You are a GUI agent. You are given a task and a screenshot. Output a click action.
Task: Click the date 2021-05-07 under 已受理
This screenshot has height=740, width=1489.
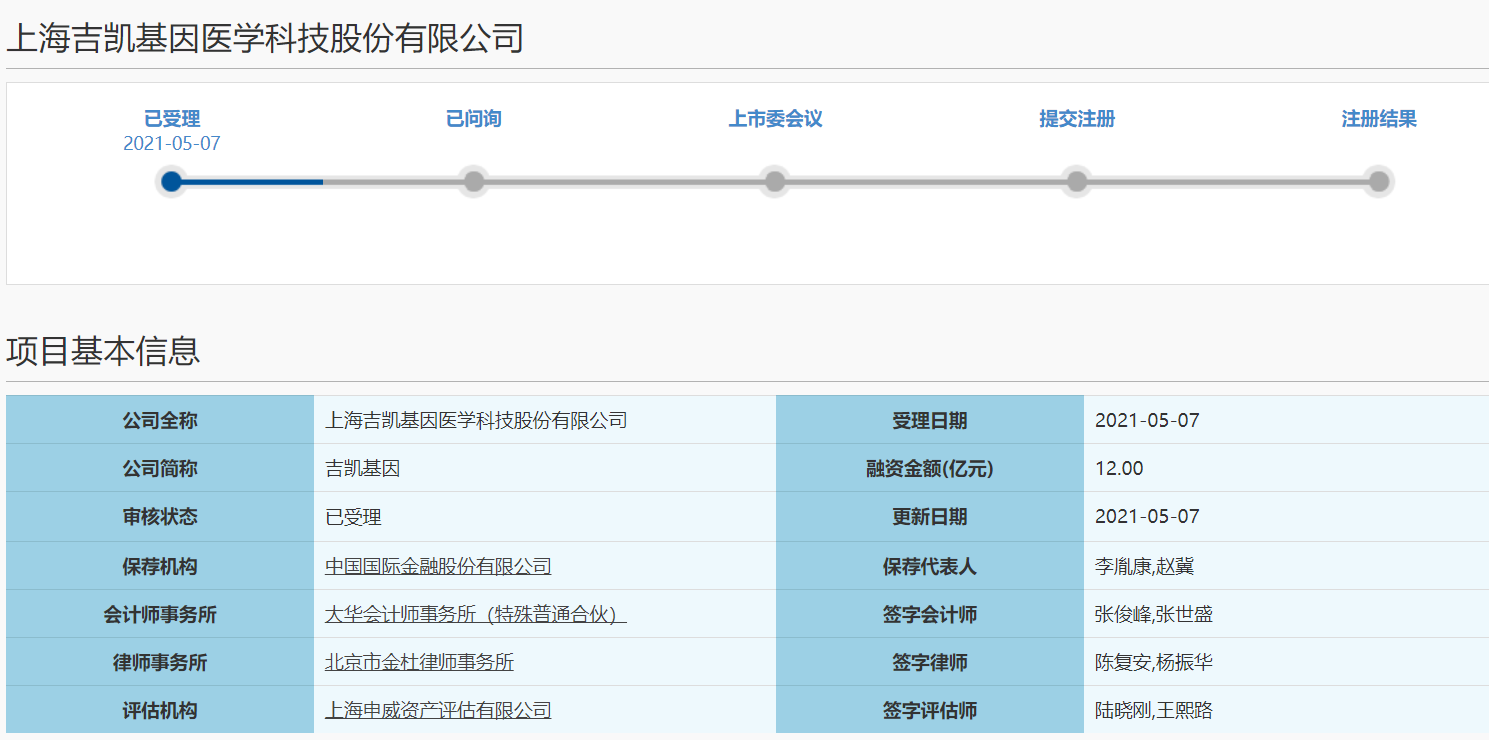(172, 143)
